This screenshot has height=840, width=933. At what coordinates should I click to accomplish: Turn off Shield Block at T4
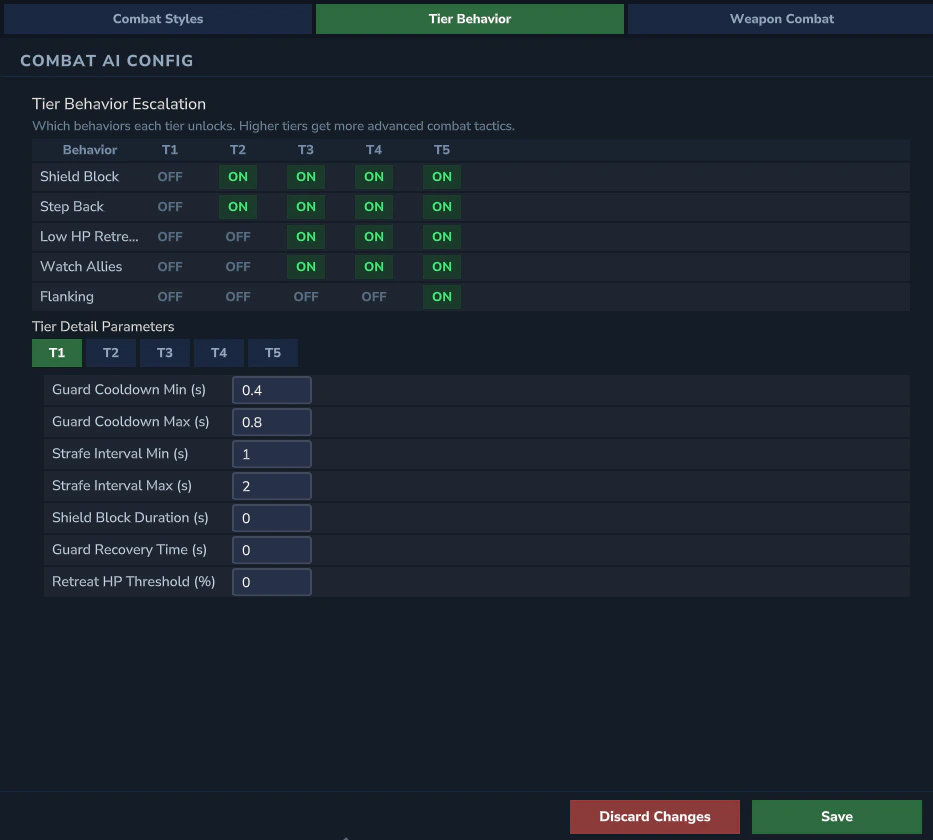click(x=373, y=176)
